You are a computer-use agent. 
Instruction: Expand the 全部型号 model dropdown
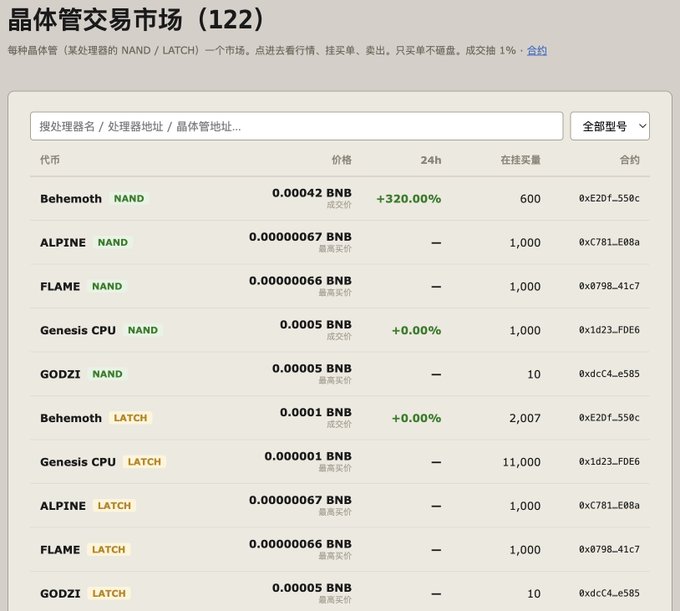(x=610, y=126)
